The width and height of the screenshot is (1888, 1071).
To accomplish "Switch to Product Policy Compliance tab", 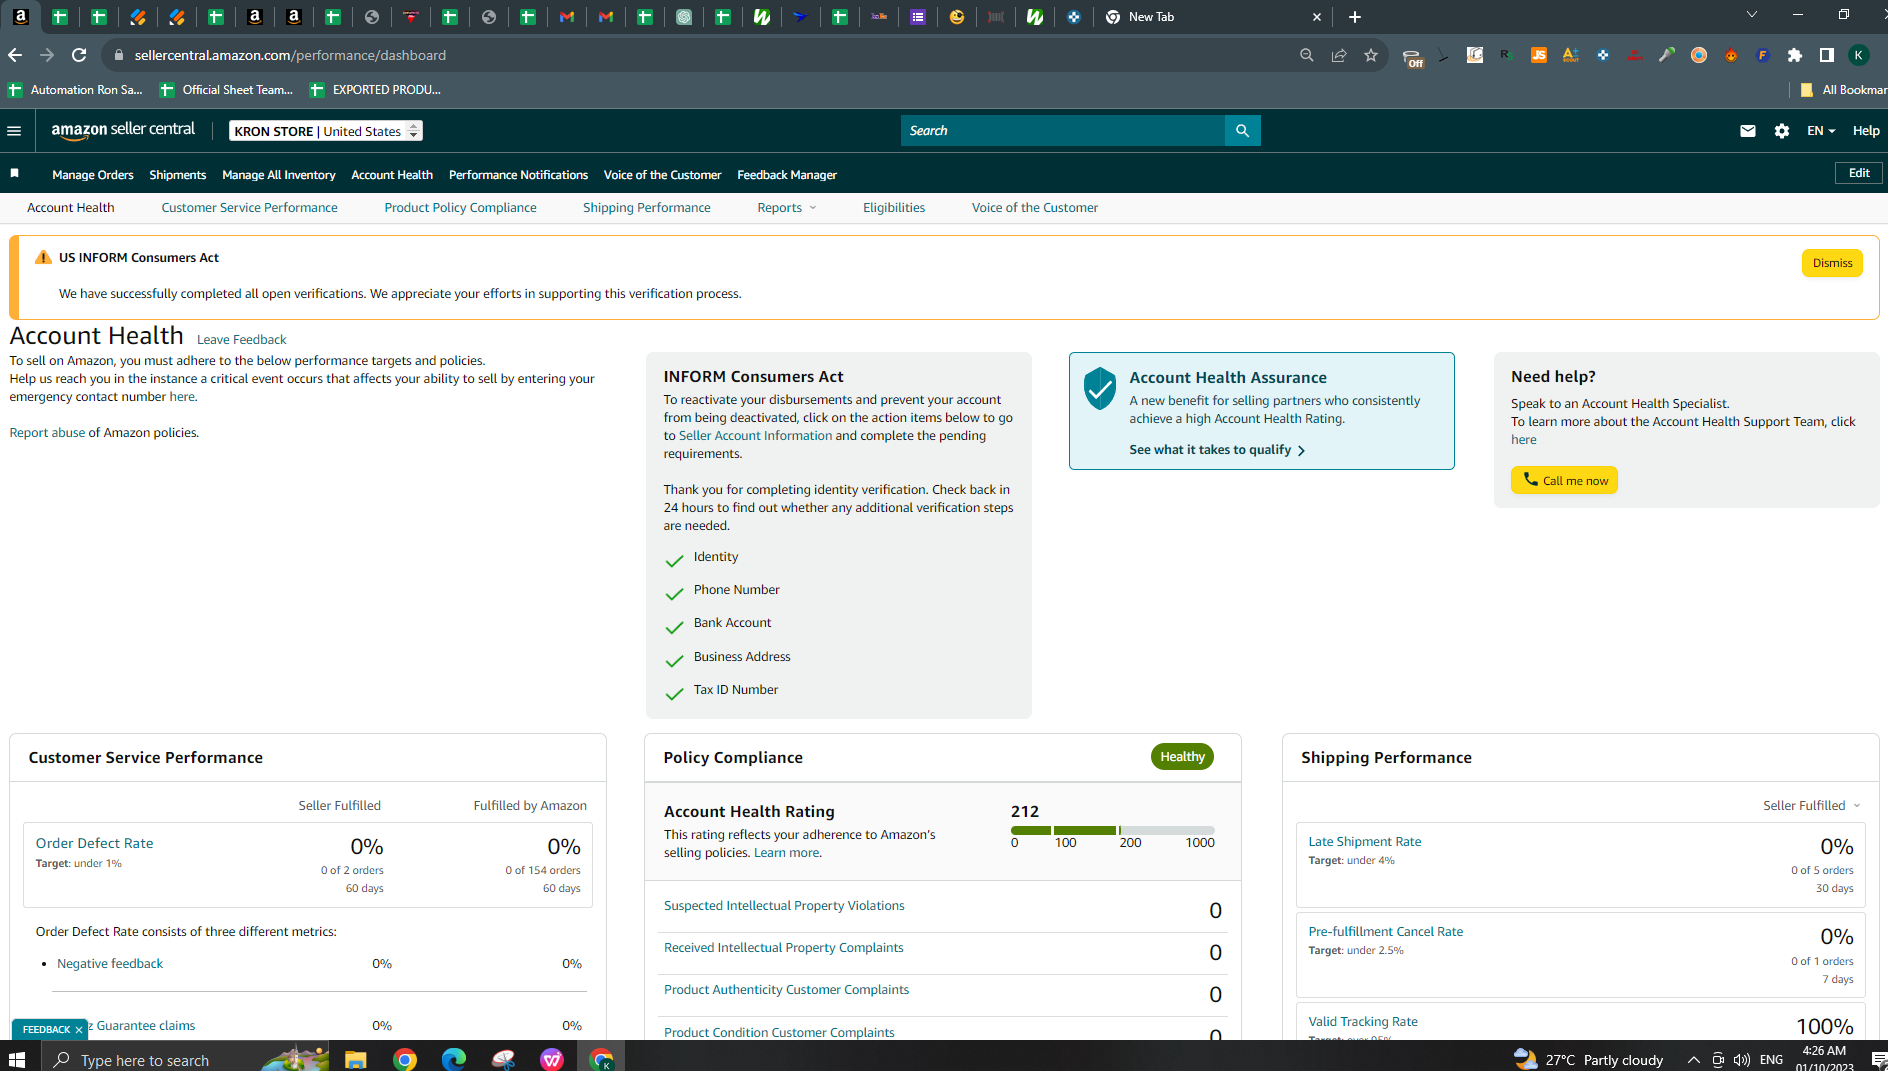I will (461, 208).
